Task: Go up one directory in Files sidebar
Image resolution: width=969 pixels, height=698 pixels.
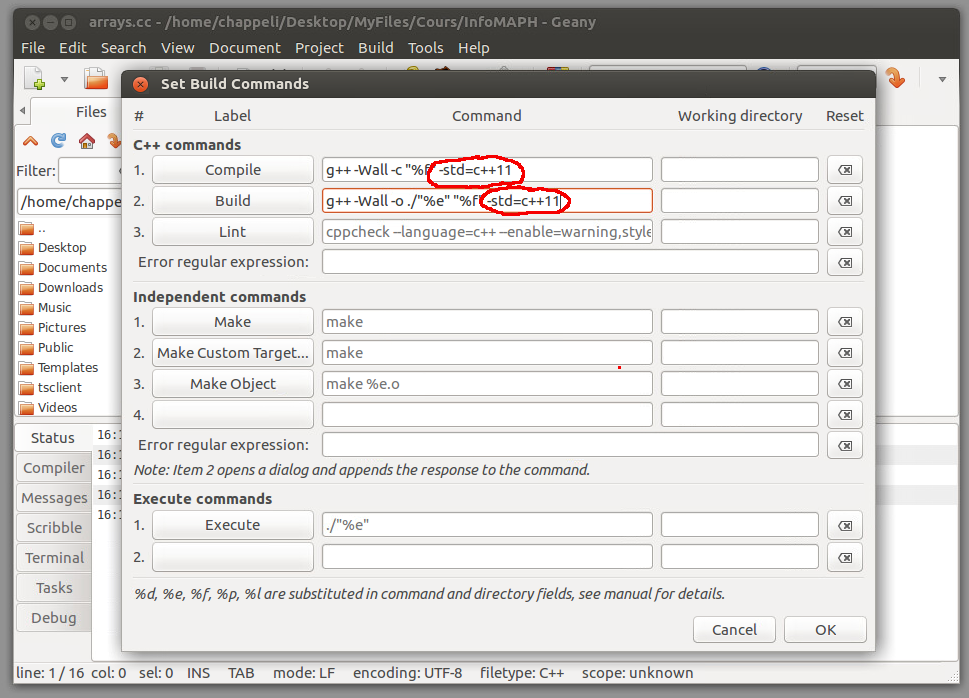Action: pyautogui.click(x=30, y=141)
